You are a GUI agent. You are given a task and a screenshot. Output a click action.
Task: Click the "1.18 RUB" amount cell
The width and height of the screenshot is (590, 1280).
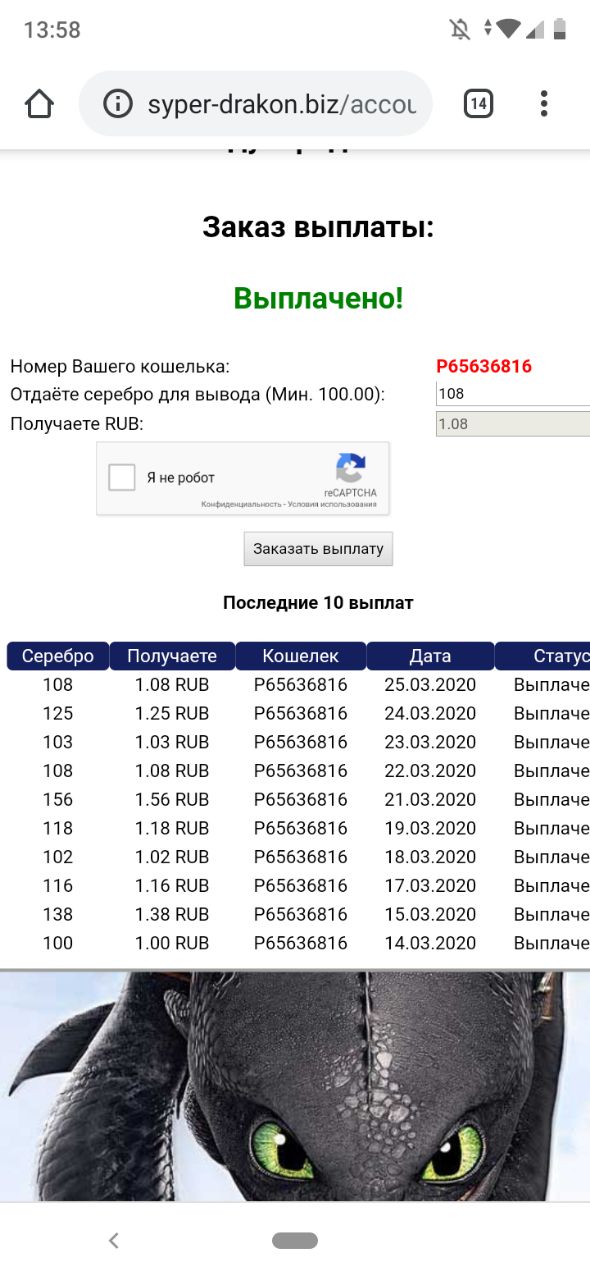coord(172,828)
